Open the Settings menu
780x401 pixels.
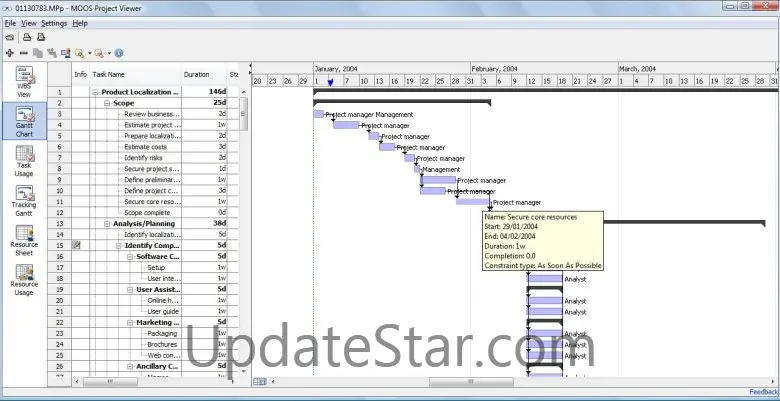tap(54, 23)
